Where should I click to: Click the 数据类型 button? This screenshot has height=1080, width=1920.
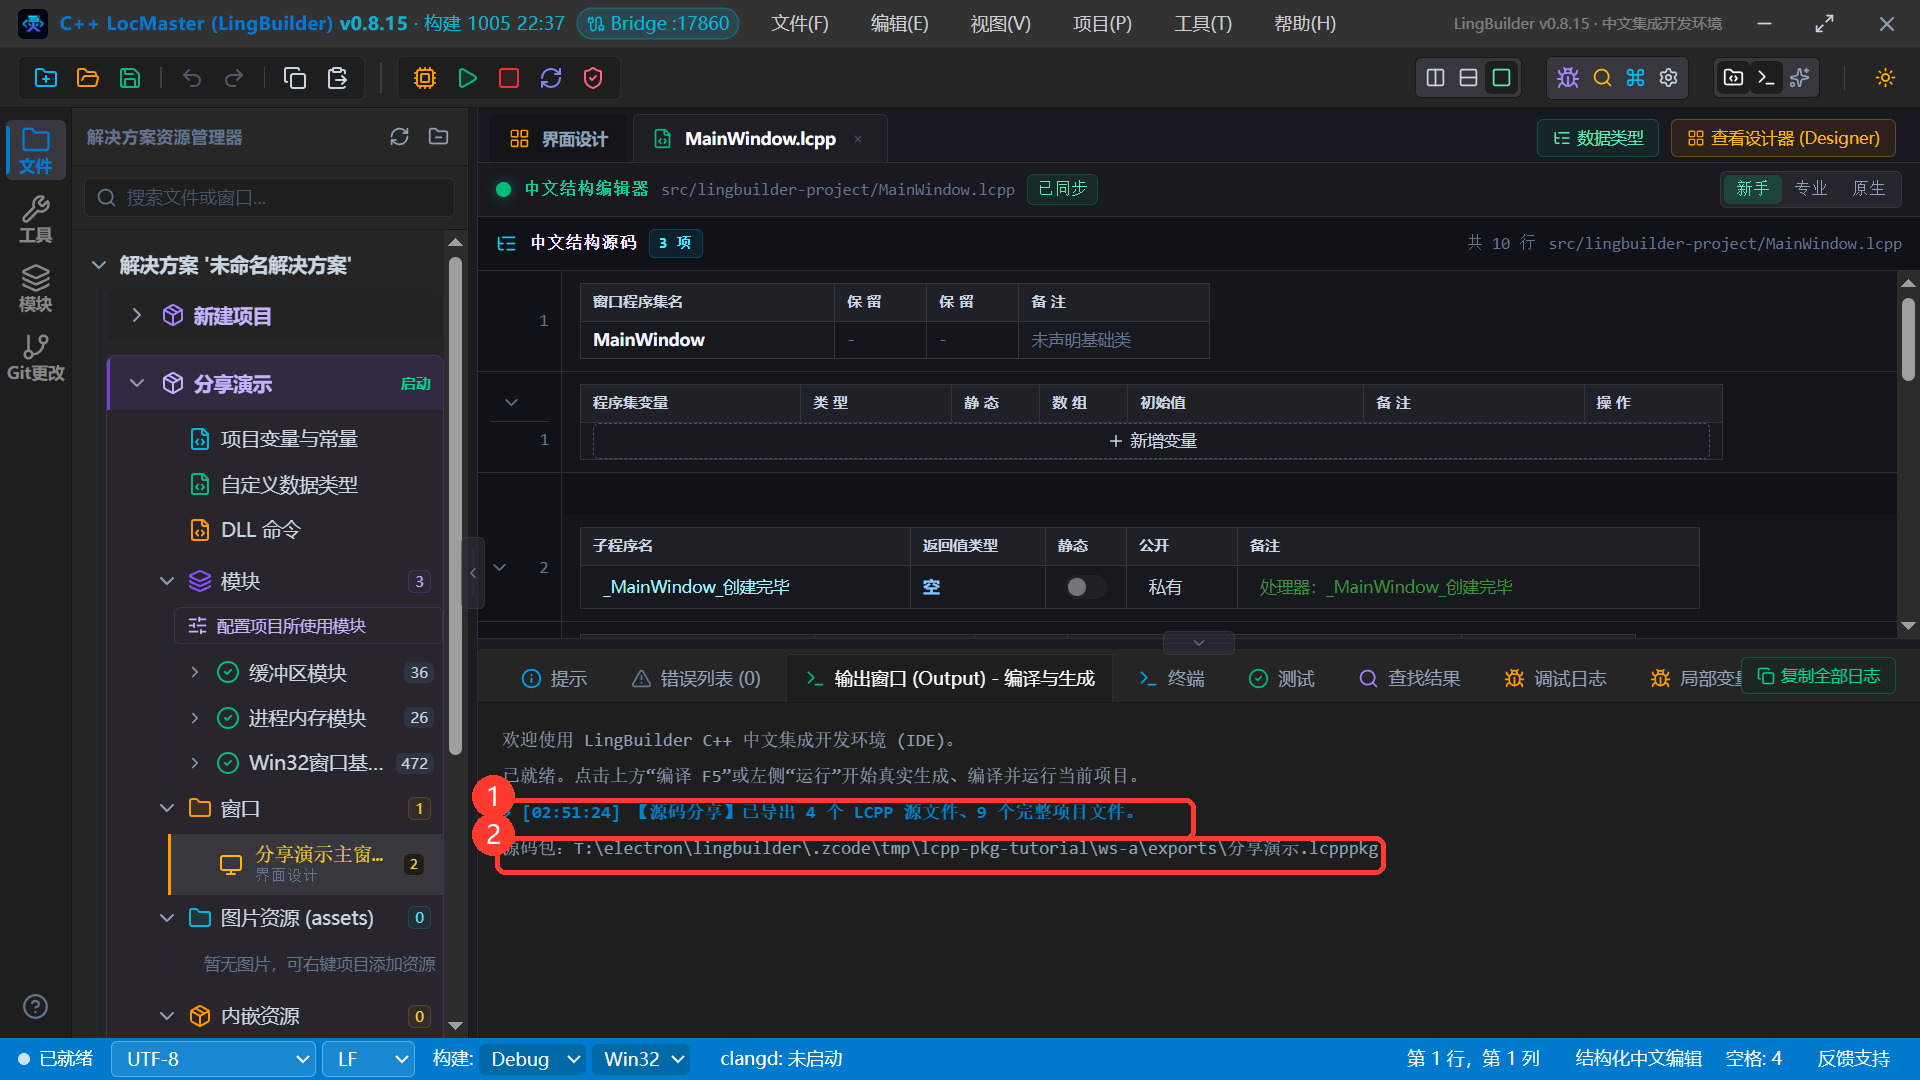click(x=1598, y=138)
